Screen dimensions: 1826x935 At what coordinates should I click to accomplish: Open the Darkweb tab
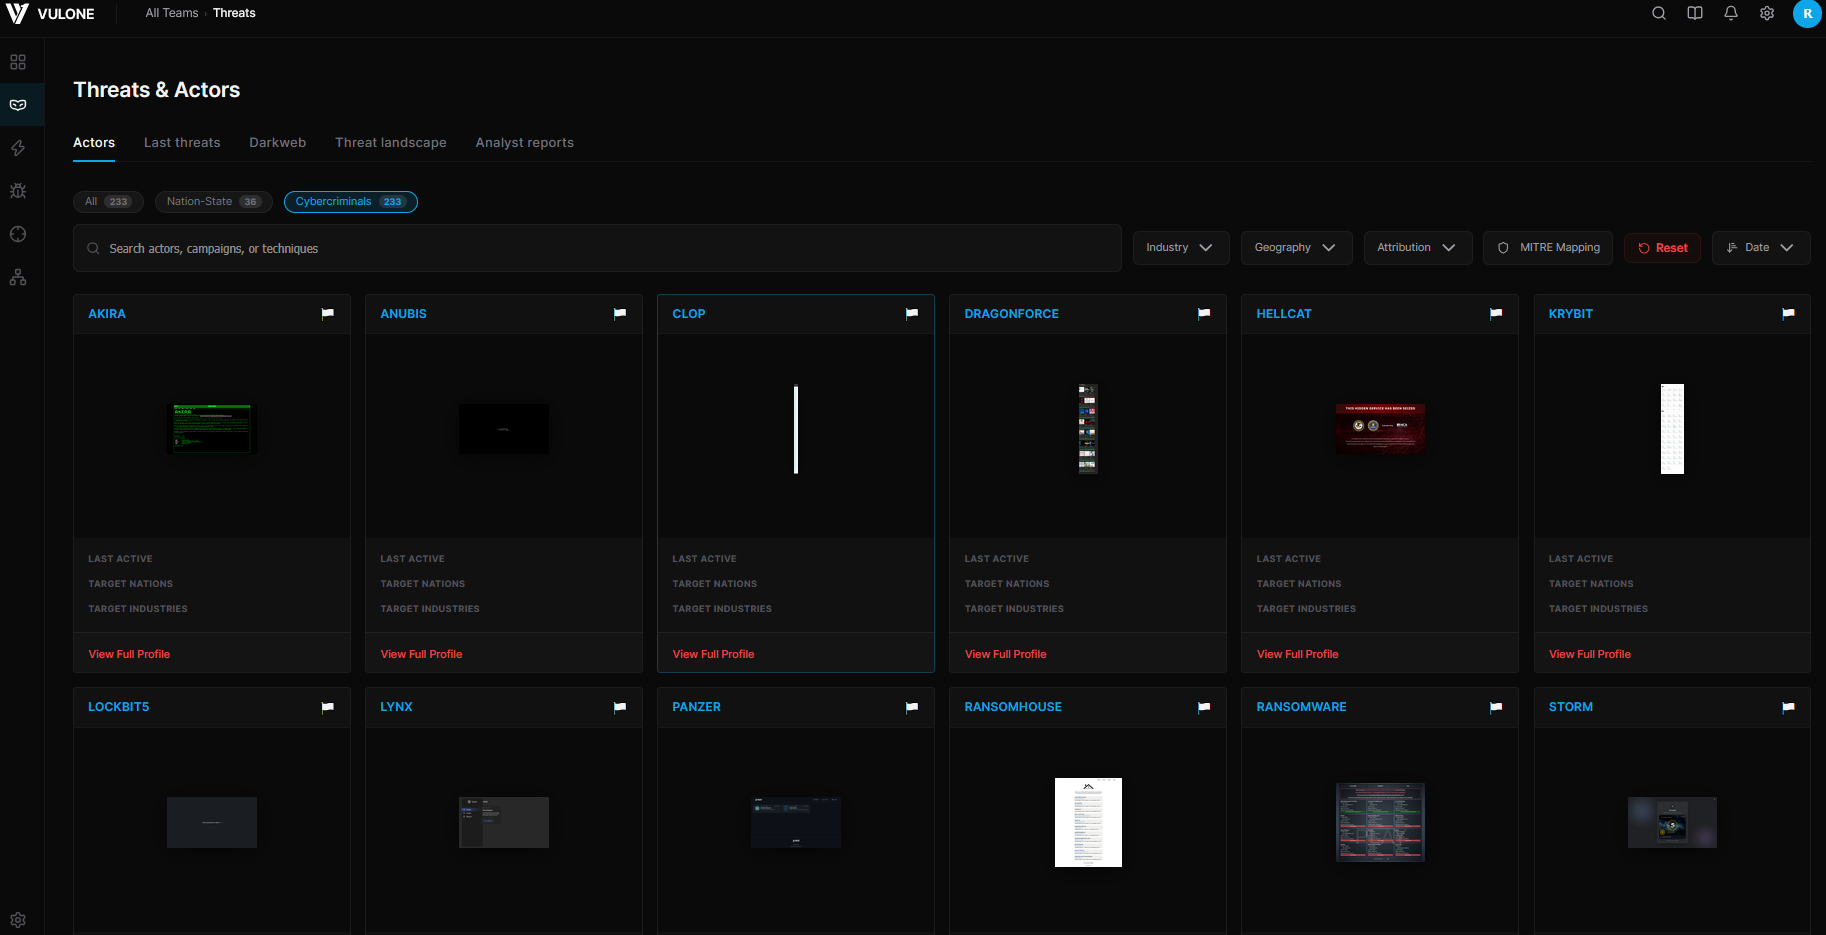click(278, 143)
